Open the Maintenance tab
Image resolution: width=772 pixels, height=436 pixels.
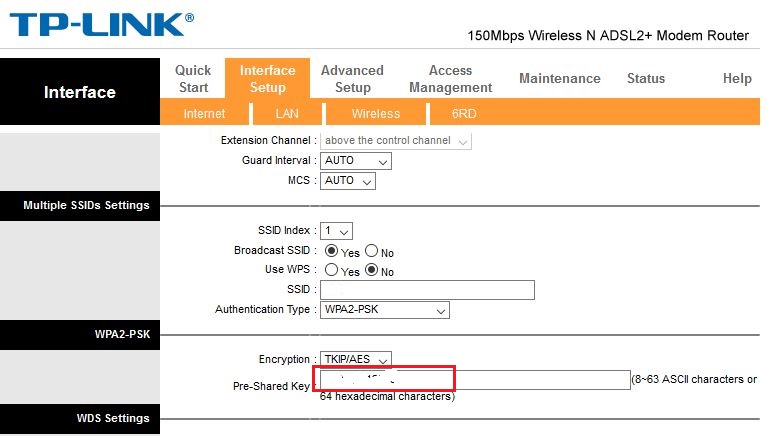[559, 78]
